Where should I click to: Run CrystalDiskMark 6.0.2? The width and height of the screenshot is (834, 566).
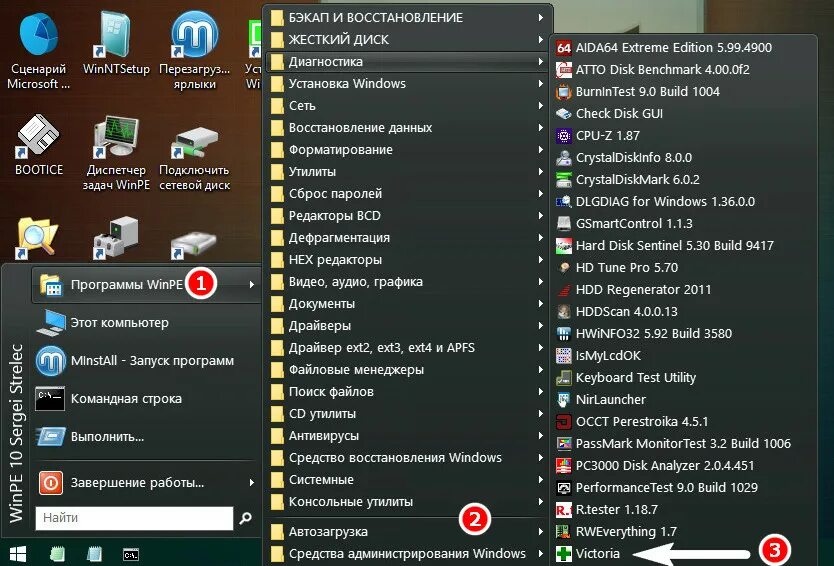tap(684, 180)
